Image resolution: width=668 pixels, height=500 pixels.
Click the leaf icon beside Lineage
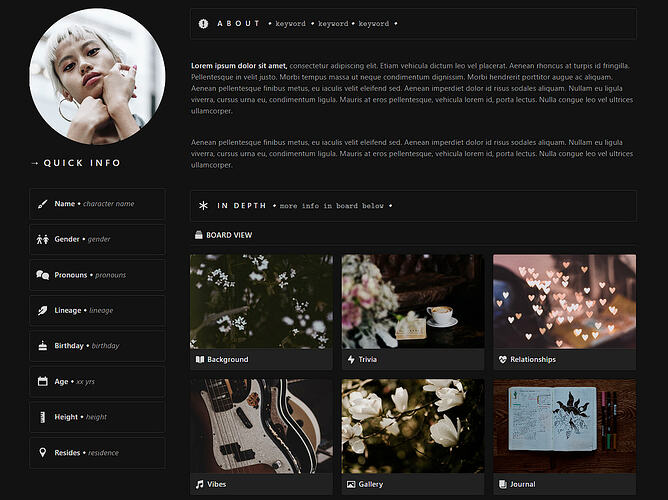pos(42,311)
